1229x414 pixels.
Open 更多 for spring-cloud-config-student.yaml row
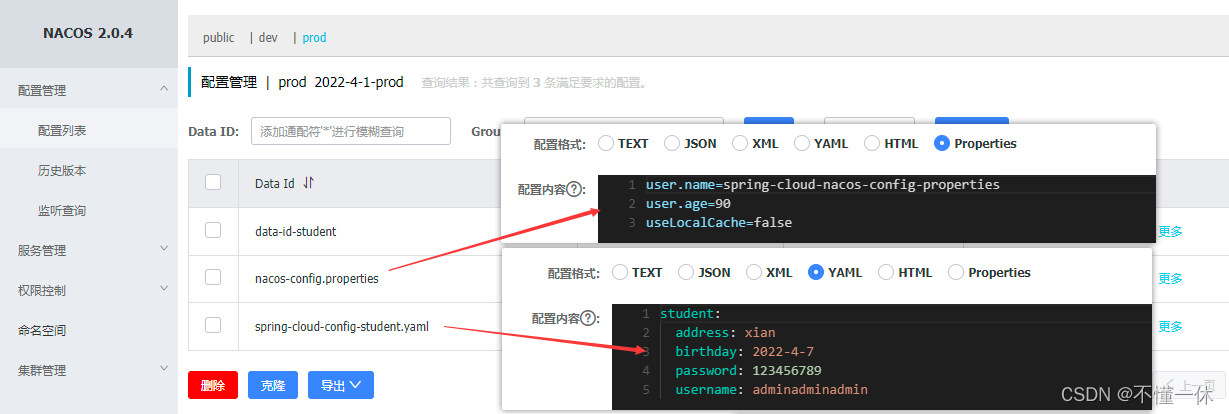coord(1170,326)
